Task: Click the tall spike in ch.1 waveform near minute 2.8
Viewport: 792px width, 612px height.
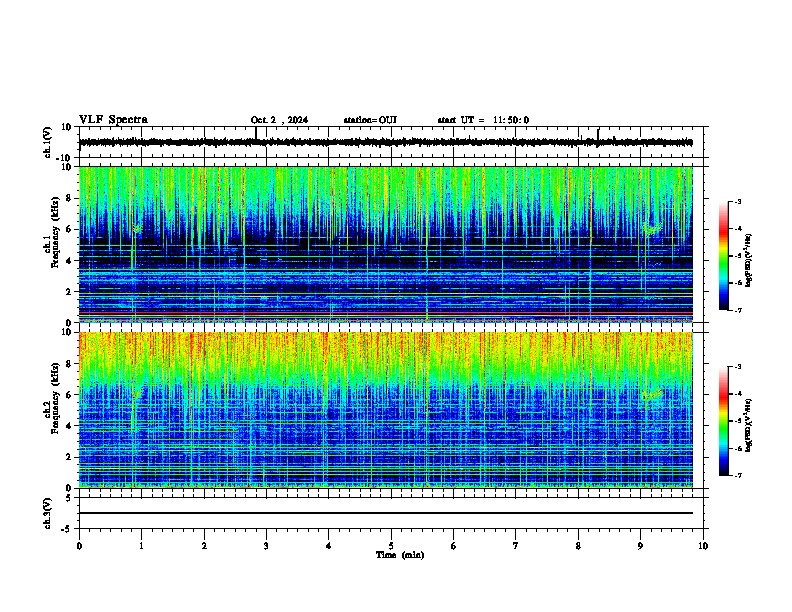Action: click(256, 132)
